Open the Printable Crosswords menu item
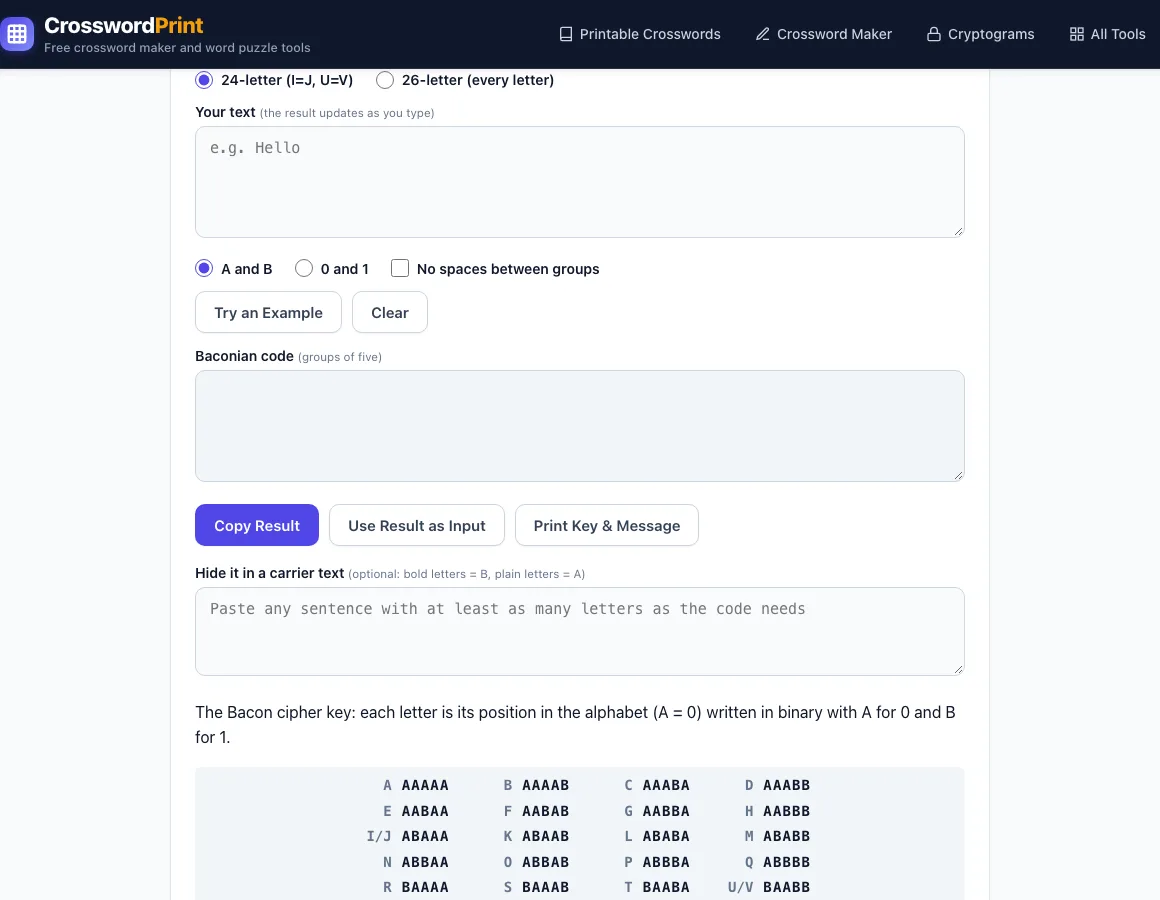Viewport: 1160px width, 900px height. click(640, 34)
